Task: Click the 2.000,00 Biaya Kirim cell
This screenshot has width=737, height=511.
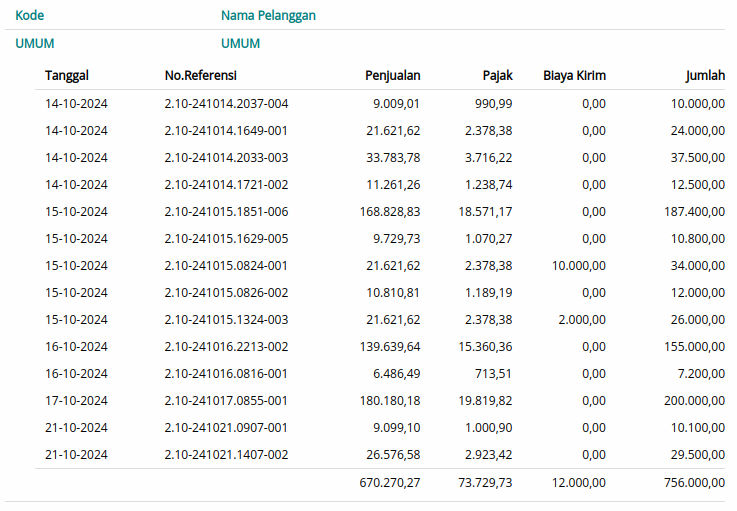Action: [581, 319]
